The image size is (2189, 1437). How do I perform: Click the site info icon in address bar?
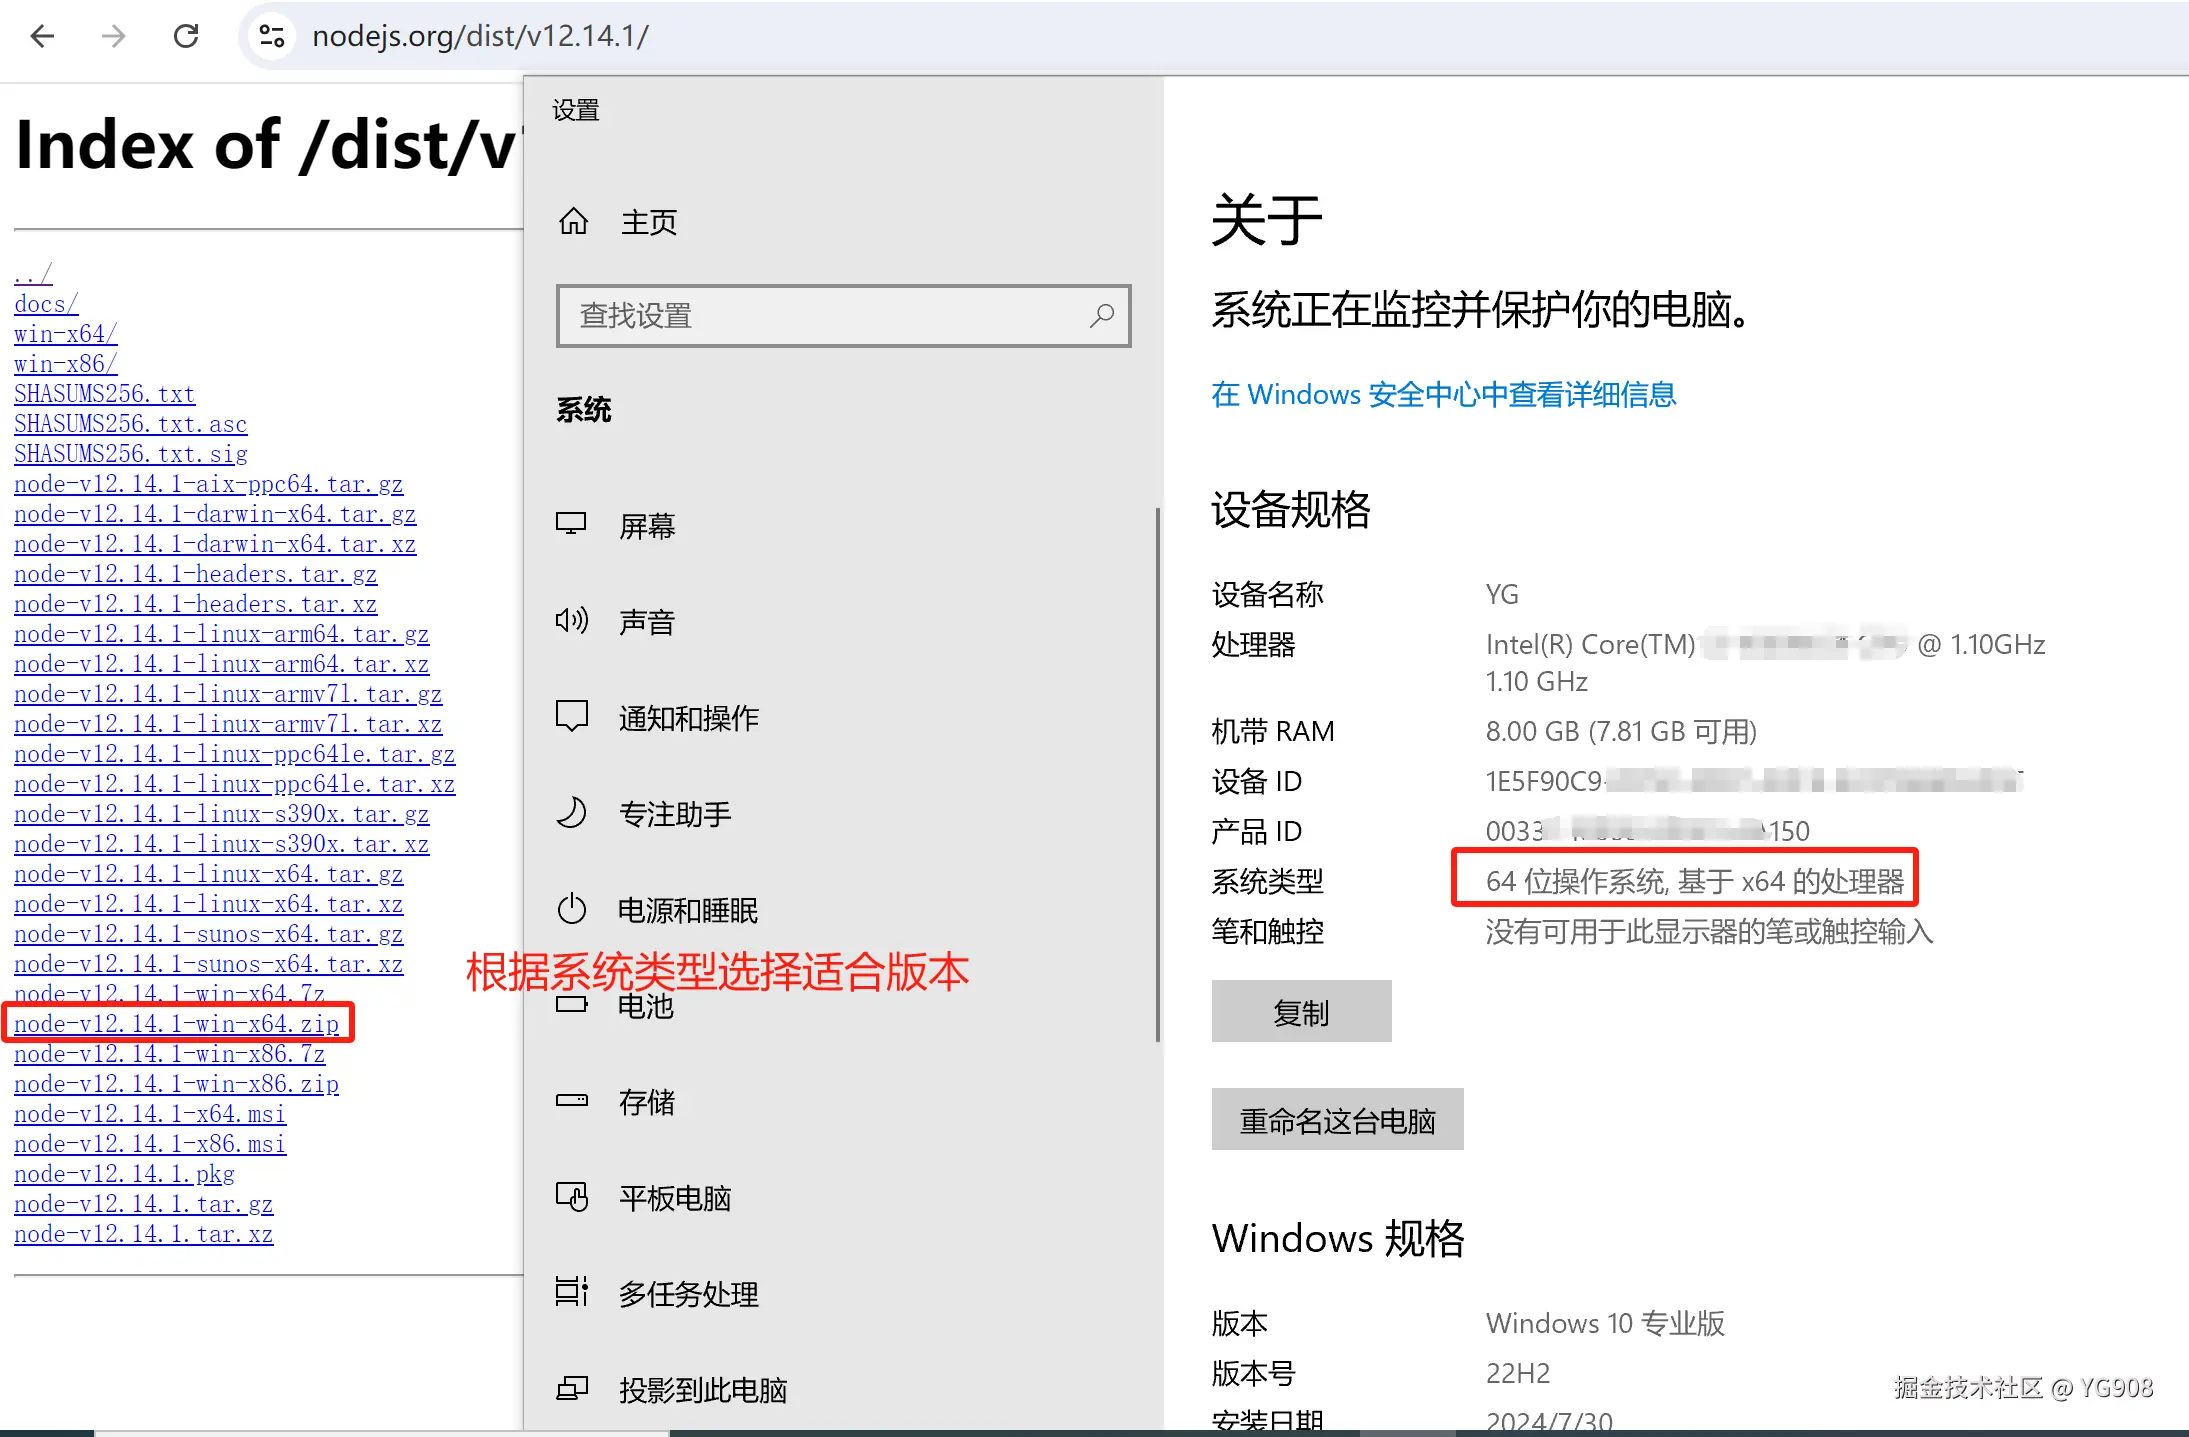coord(271,37)
